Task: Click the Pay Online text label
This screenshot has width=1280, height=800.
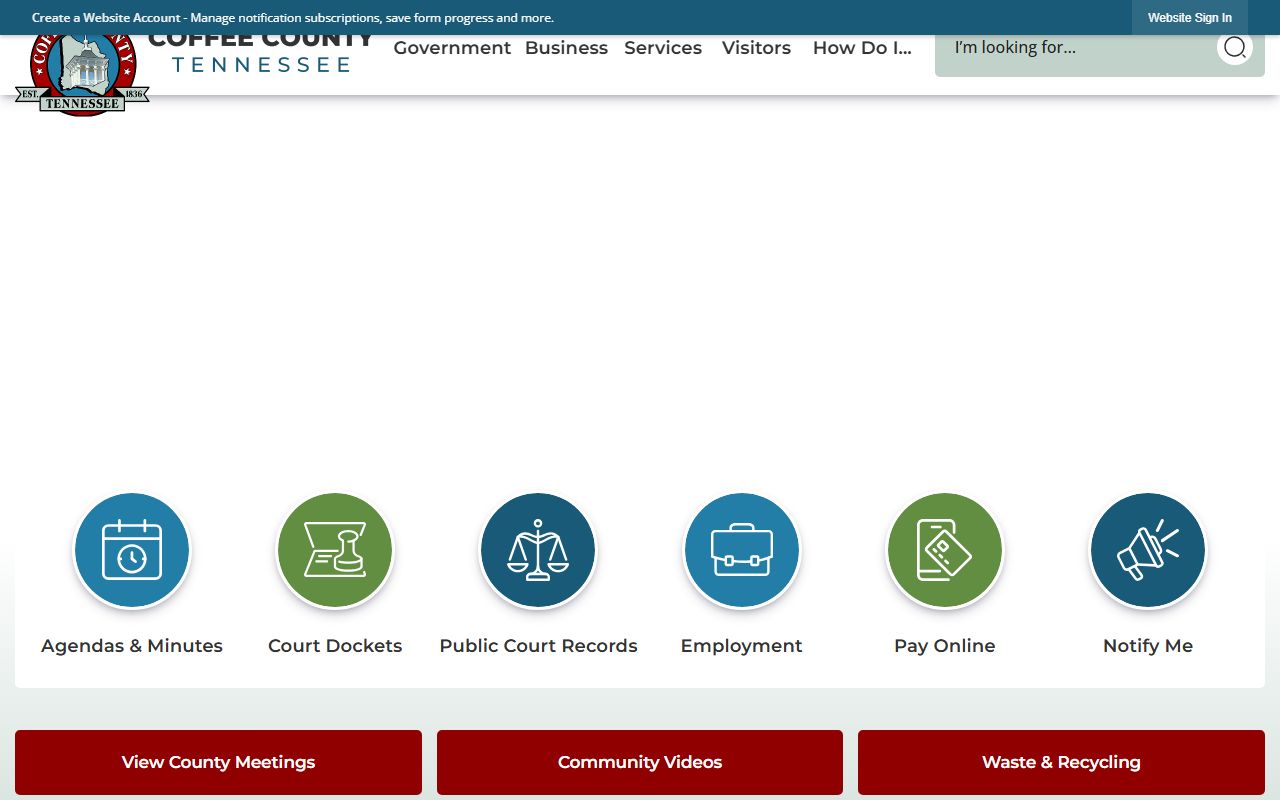Action: [945, 646]
